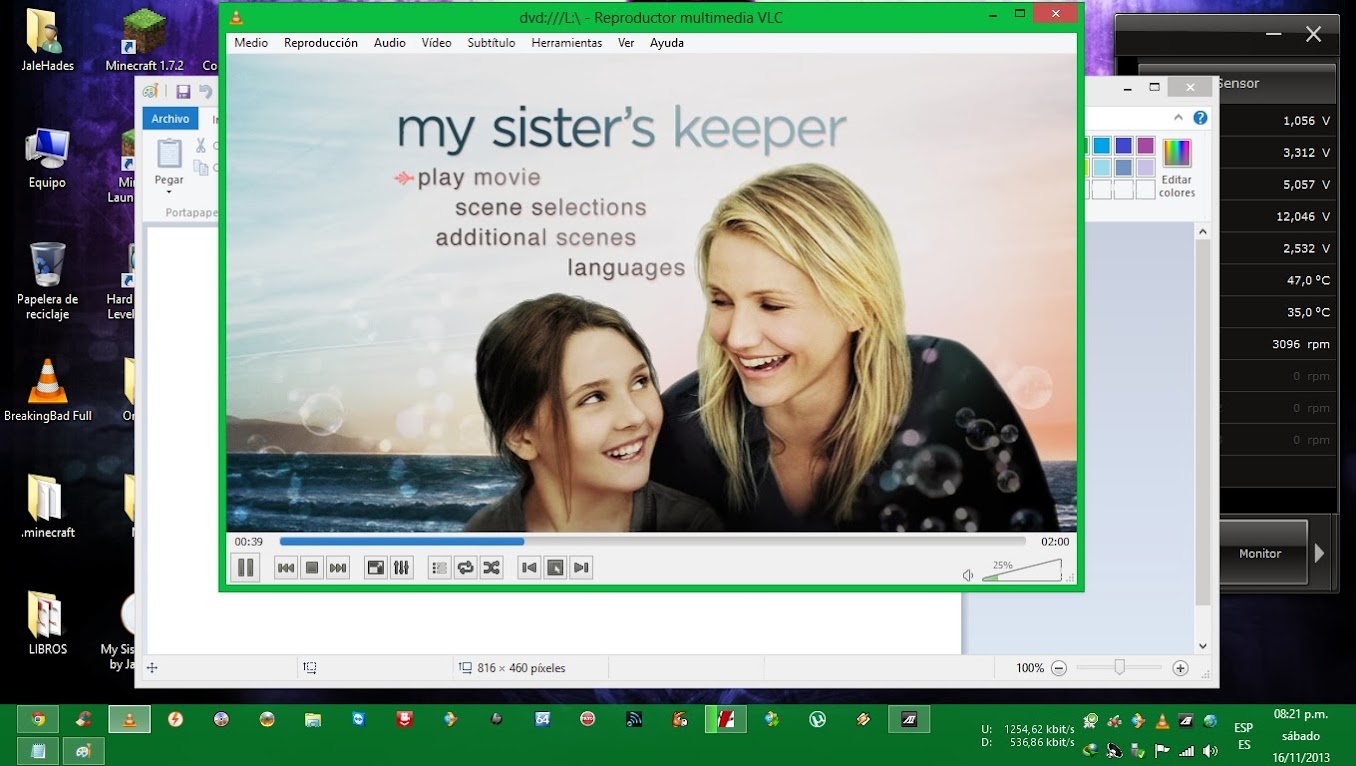Mute VLC via speaker icon
This screenshot has width=1356, height=766.
click(x=968, y=575)
